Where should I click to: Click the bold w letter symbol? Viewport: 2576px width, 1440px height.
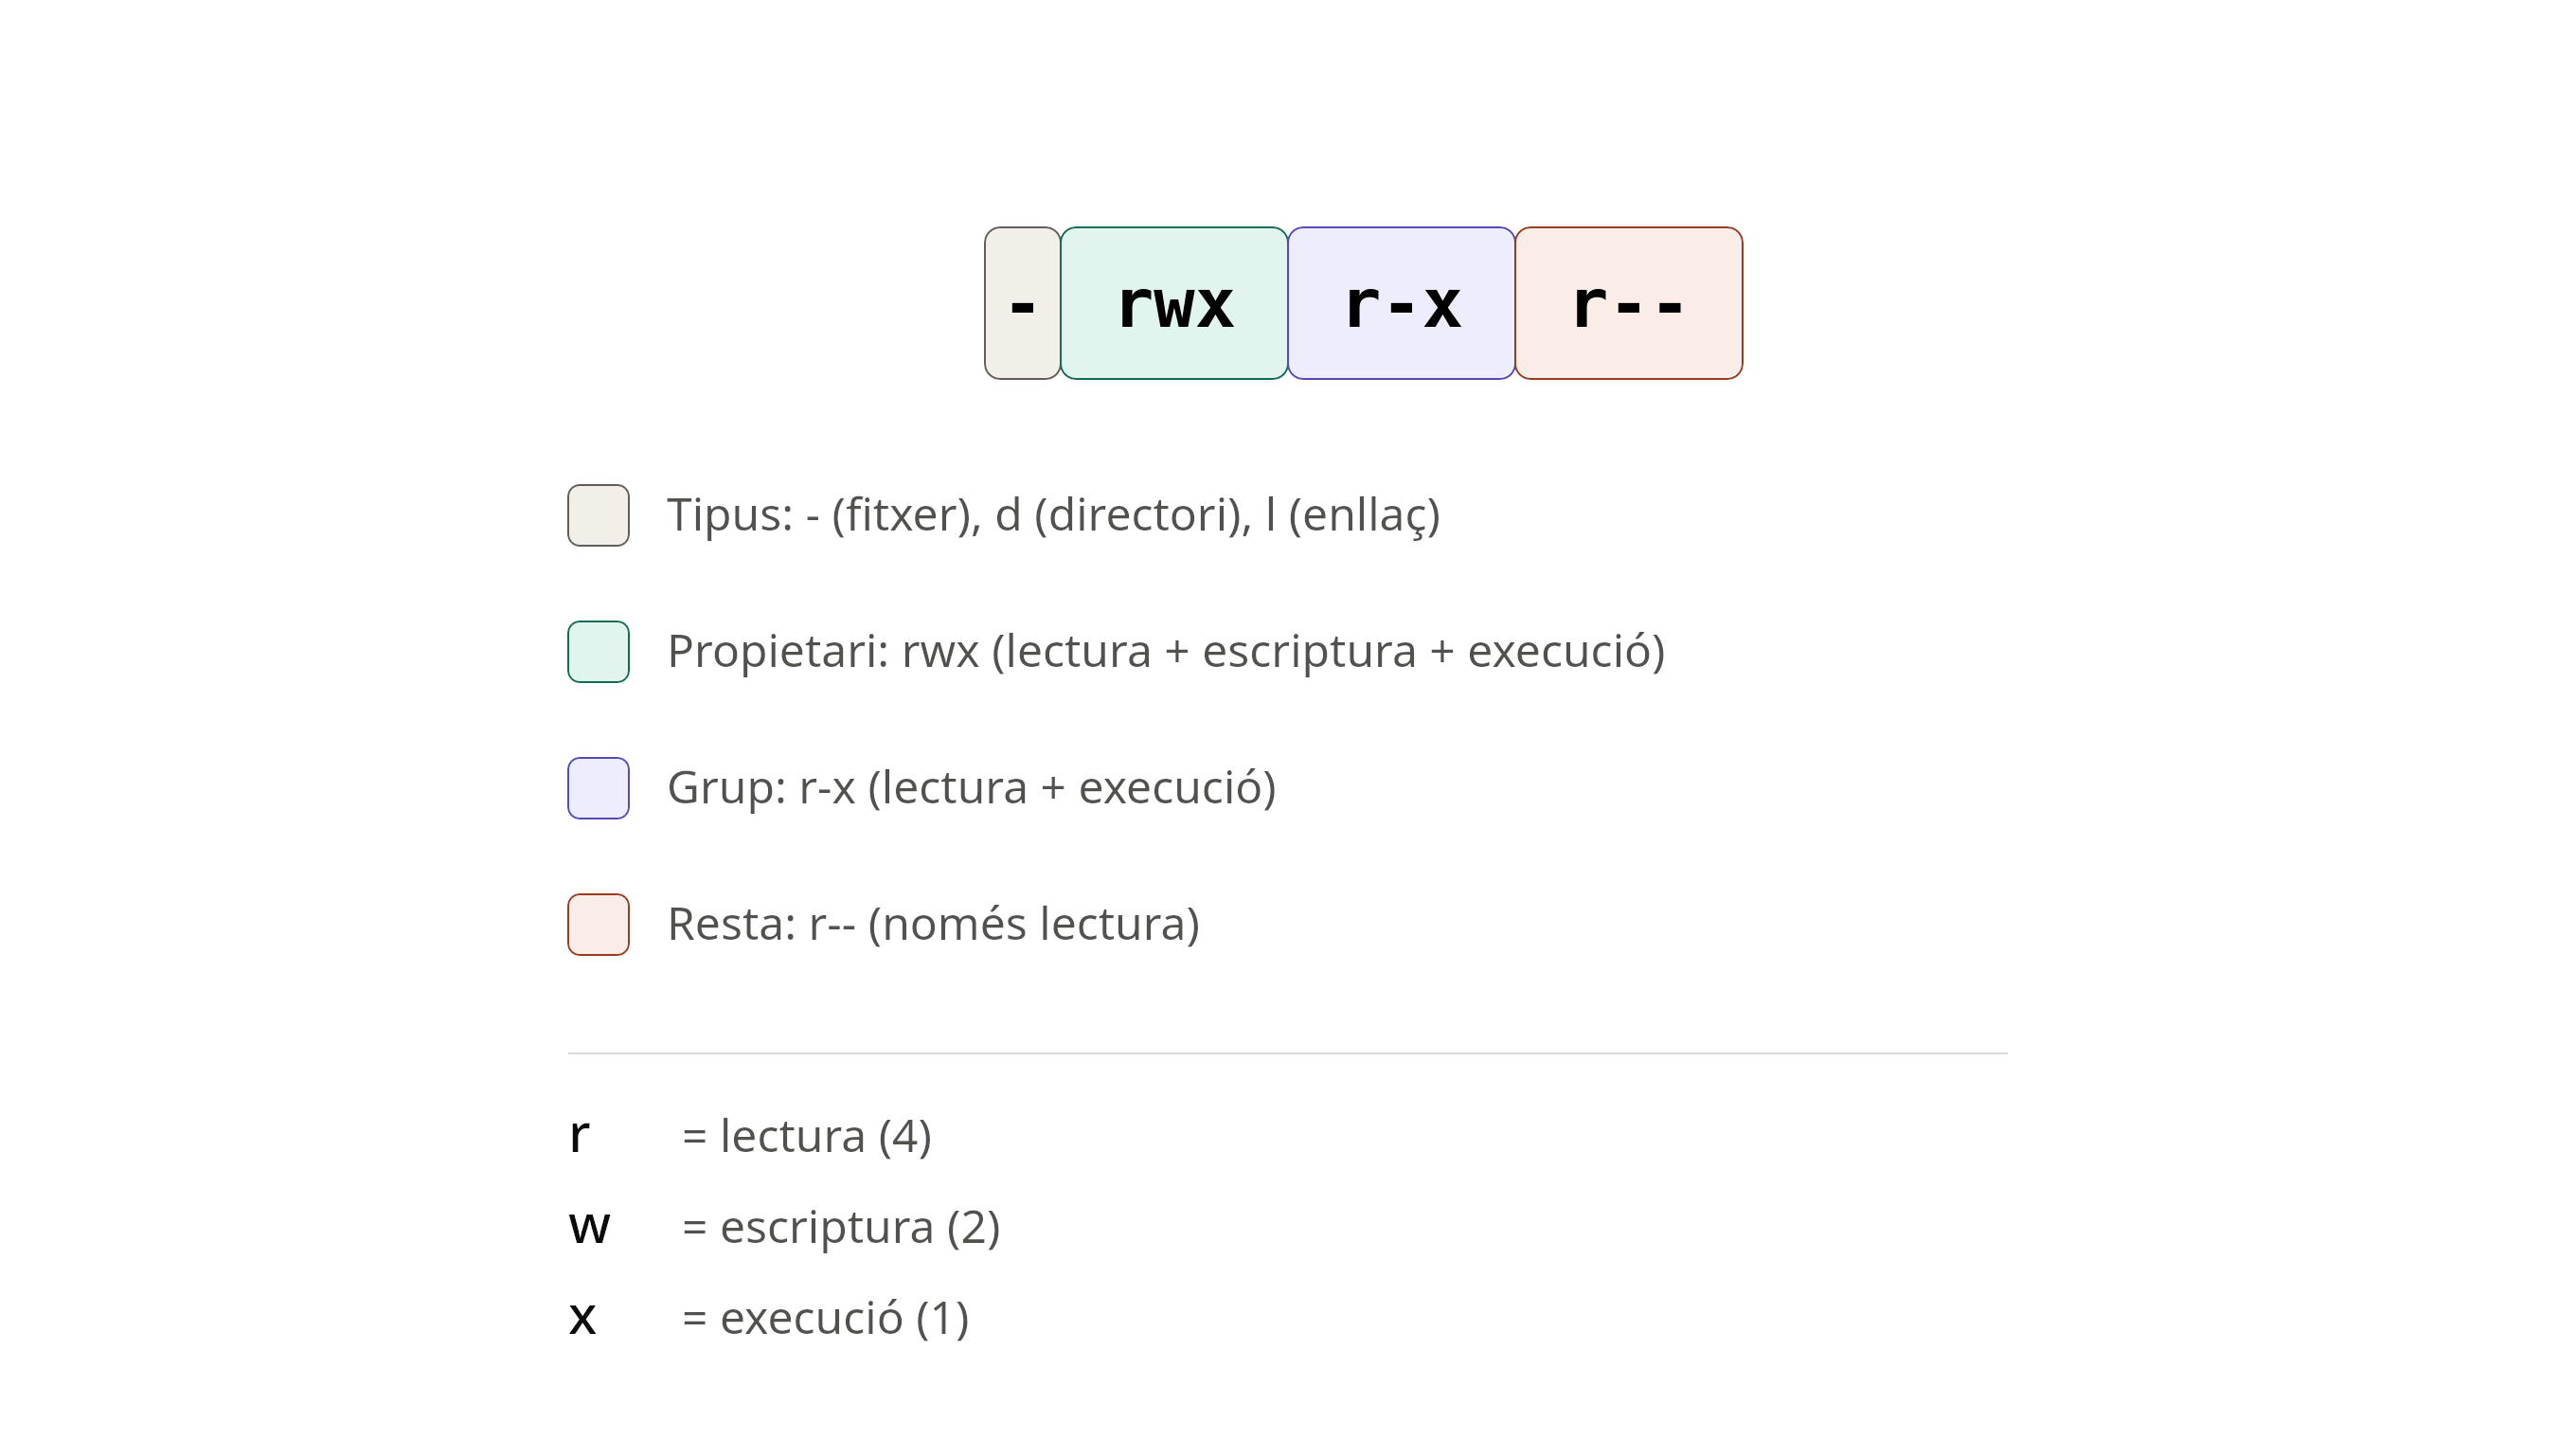(589, 1227)
